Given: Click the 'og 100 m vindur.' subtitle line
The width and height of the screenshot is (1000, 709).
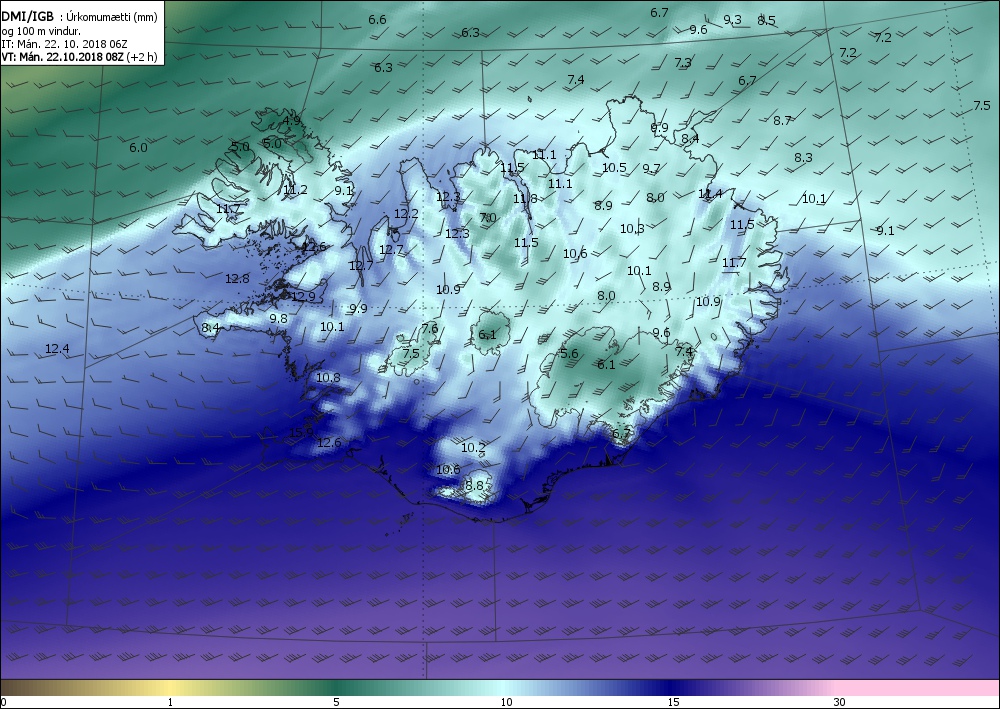Looking at the screenshot, I should [x=41, y=31].
